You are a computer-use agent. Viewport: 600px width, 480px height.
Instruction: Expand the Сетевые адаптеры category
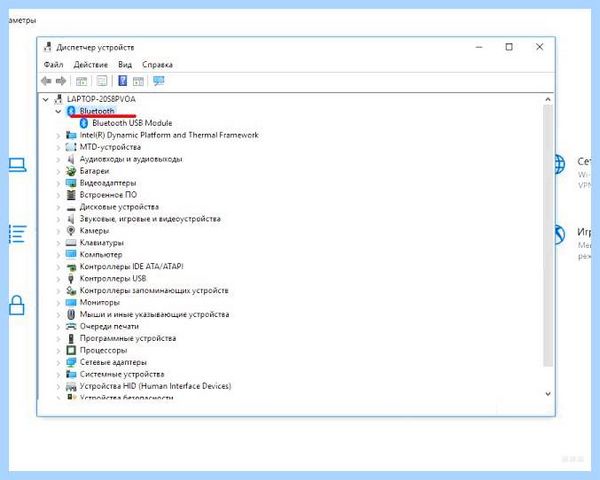pos(58,362)
